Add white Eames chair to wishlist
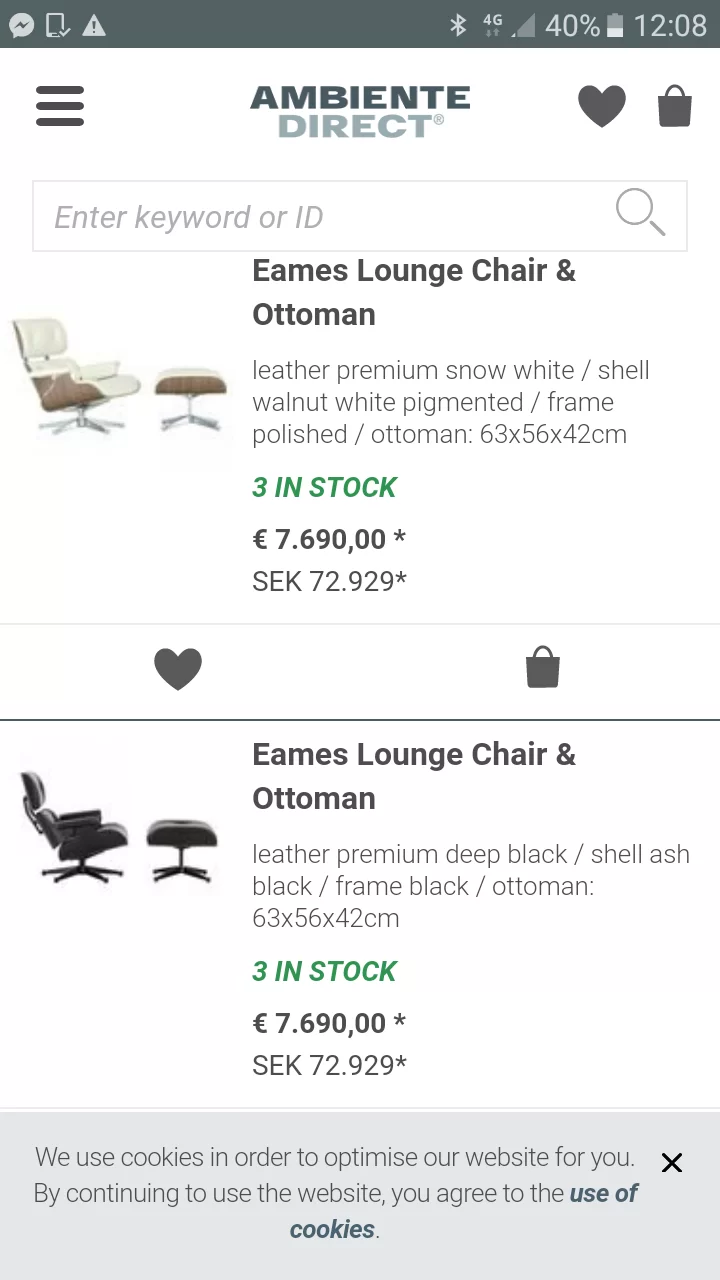 click(178, 669)
